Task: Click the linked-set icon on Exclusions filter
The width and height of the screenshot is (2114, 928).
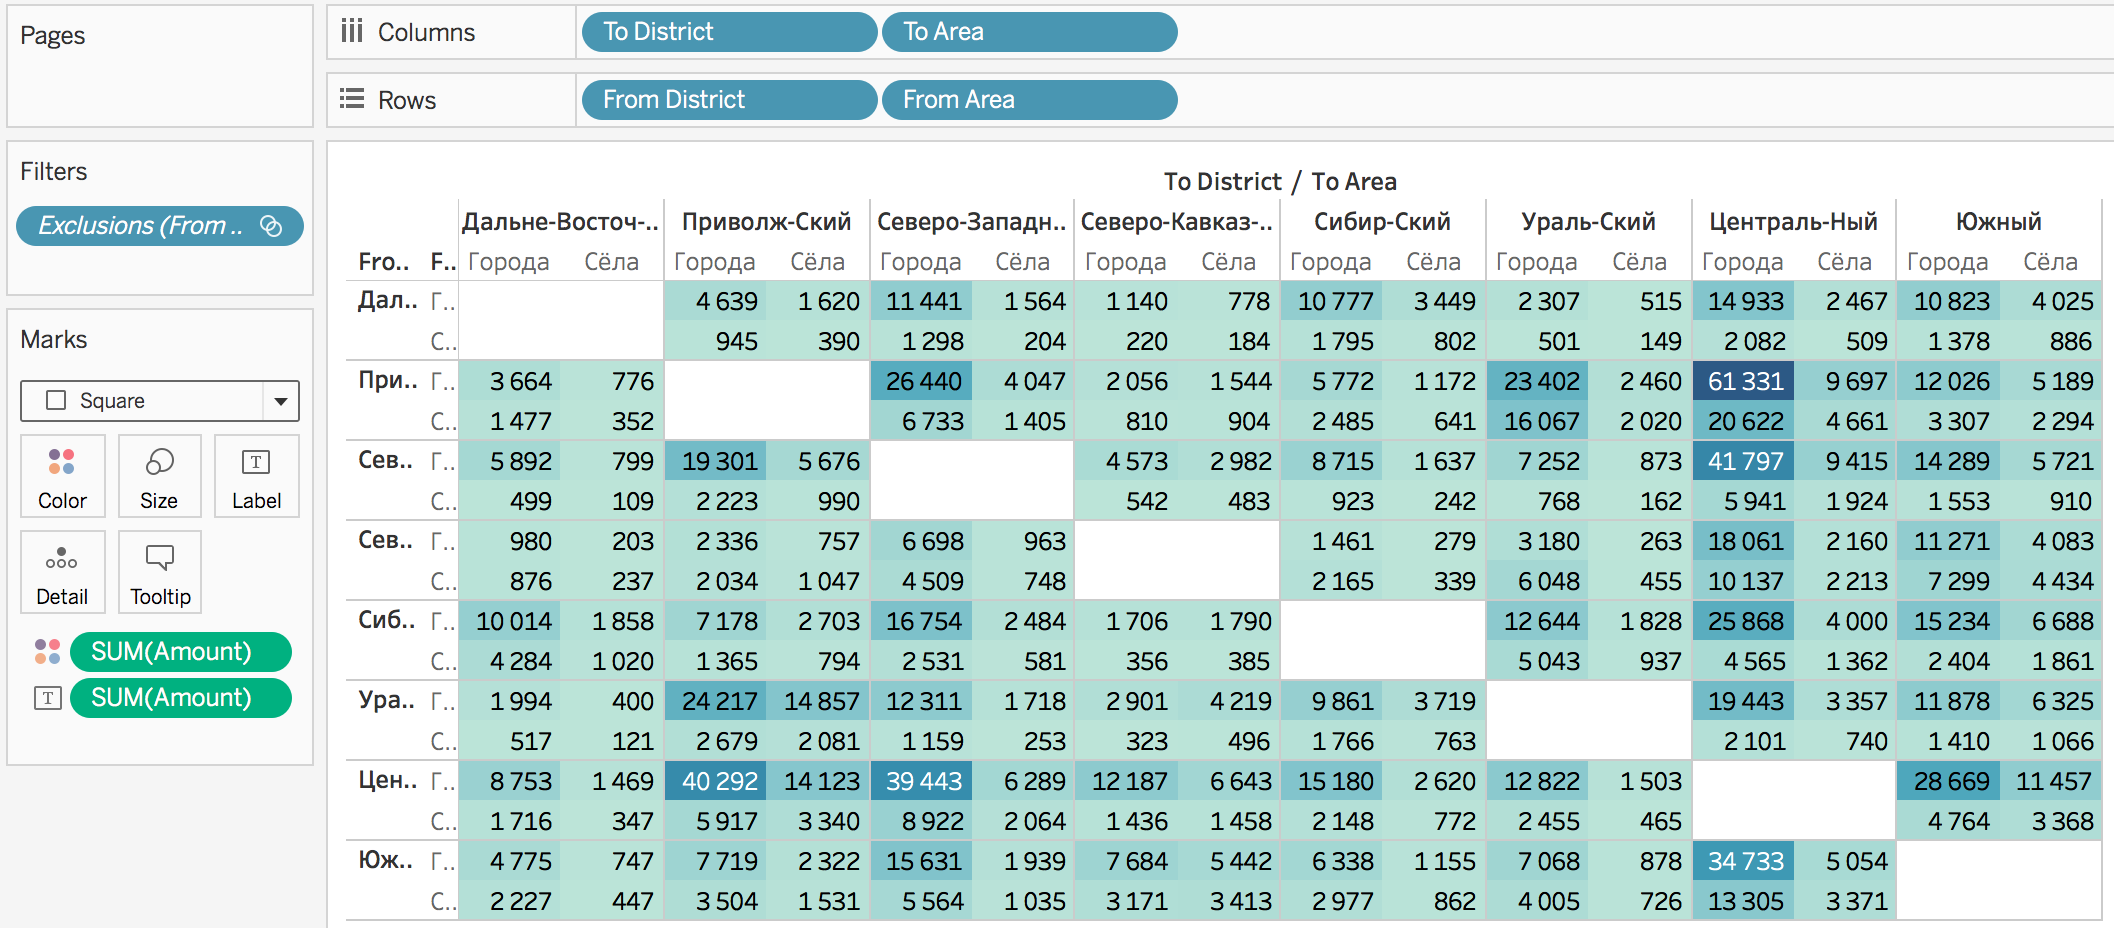Action: point(271,226)
